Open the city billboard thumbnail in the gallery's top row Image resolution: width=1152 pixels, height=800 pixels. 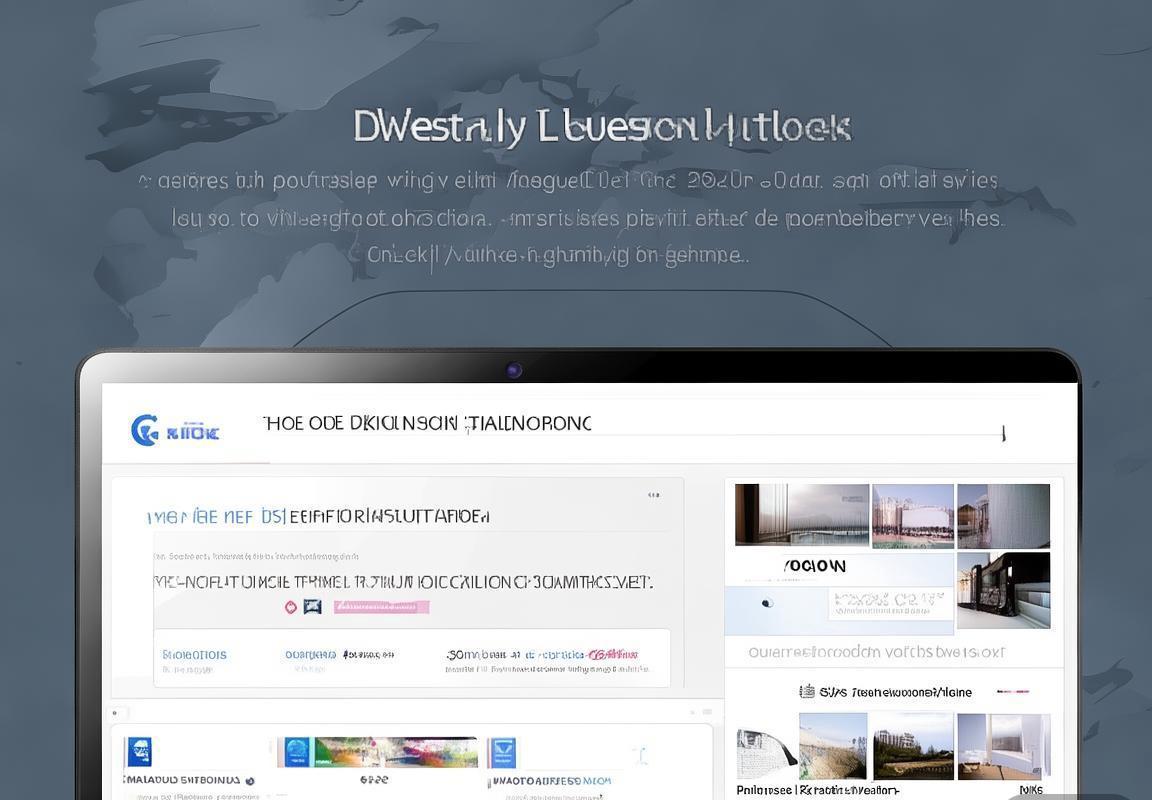[912, 516]
